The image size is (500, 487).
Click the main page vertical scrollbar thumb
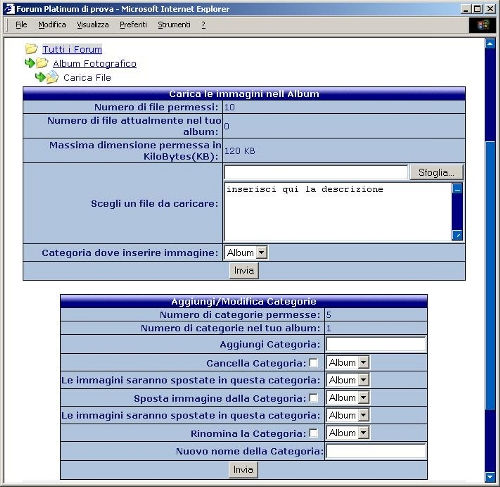(490, 276)
